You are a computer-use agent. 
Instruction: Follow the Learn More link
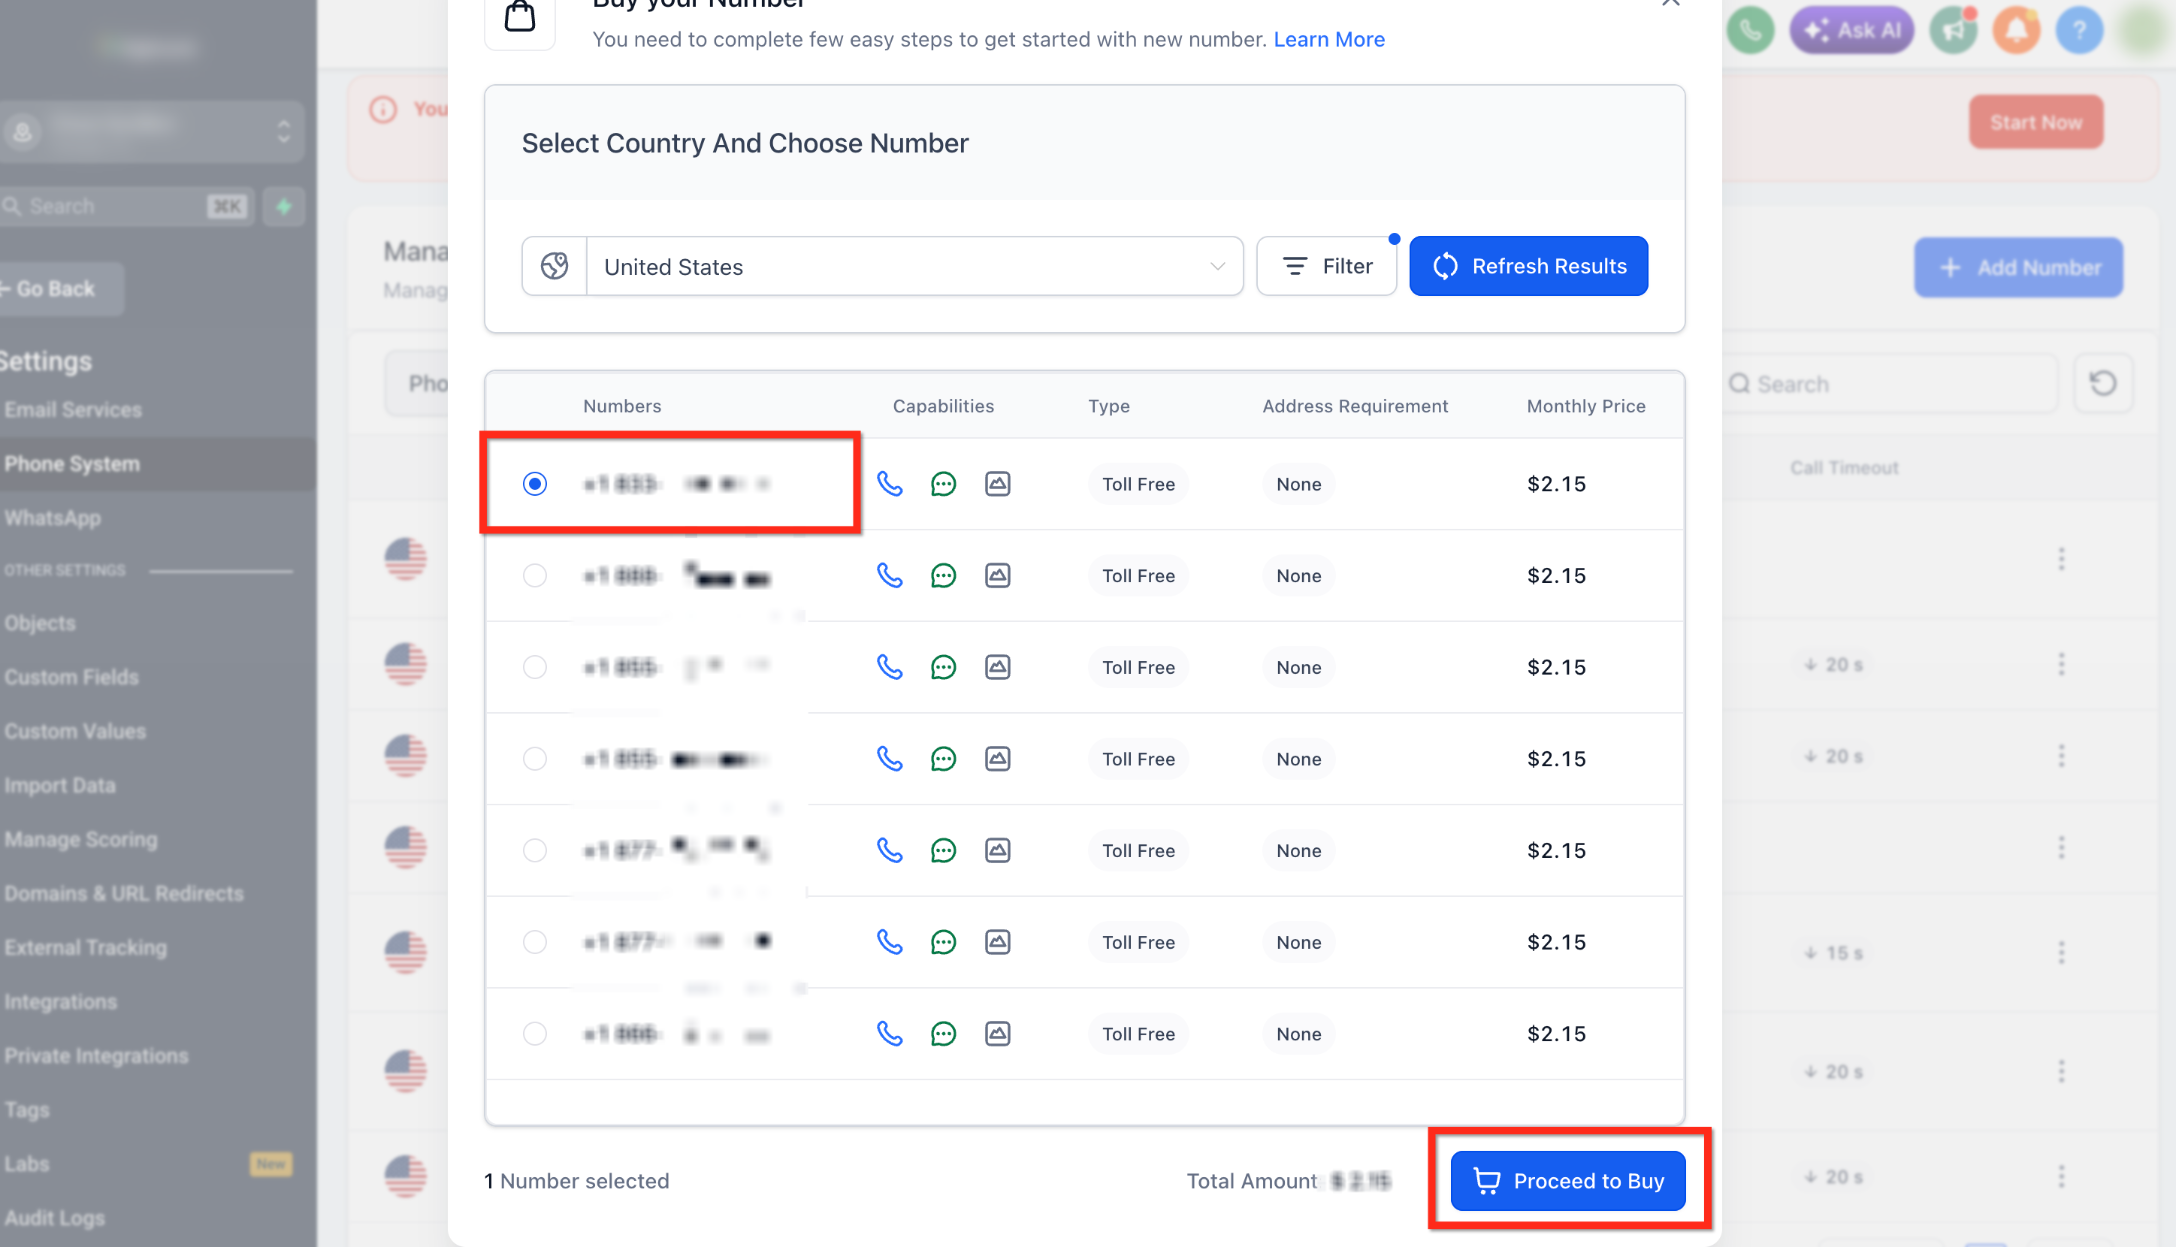[x=1329, y=39]
